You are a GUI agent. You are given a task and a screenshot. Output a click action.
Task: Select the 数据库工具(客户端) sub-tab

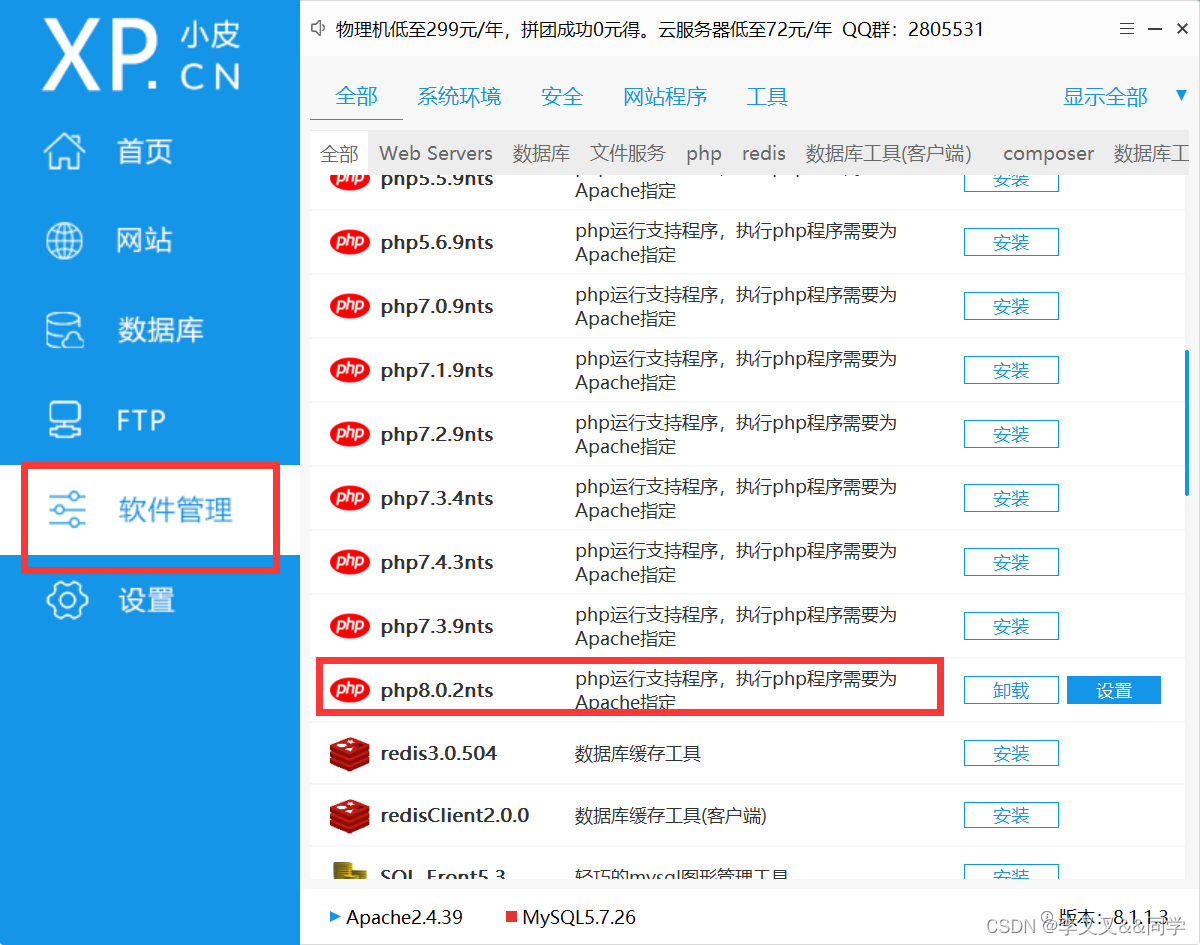[x=888, y=154]
